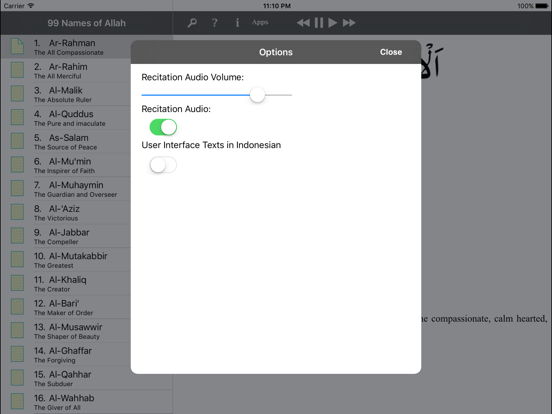Open the Apps toolbar item
Image resolution: width=552 pixels, height=414 pixels.
pos(260,23)
